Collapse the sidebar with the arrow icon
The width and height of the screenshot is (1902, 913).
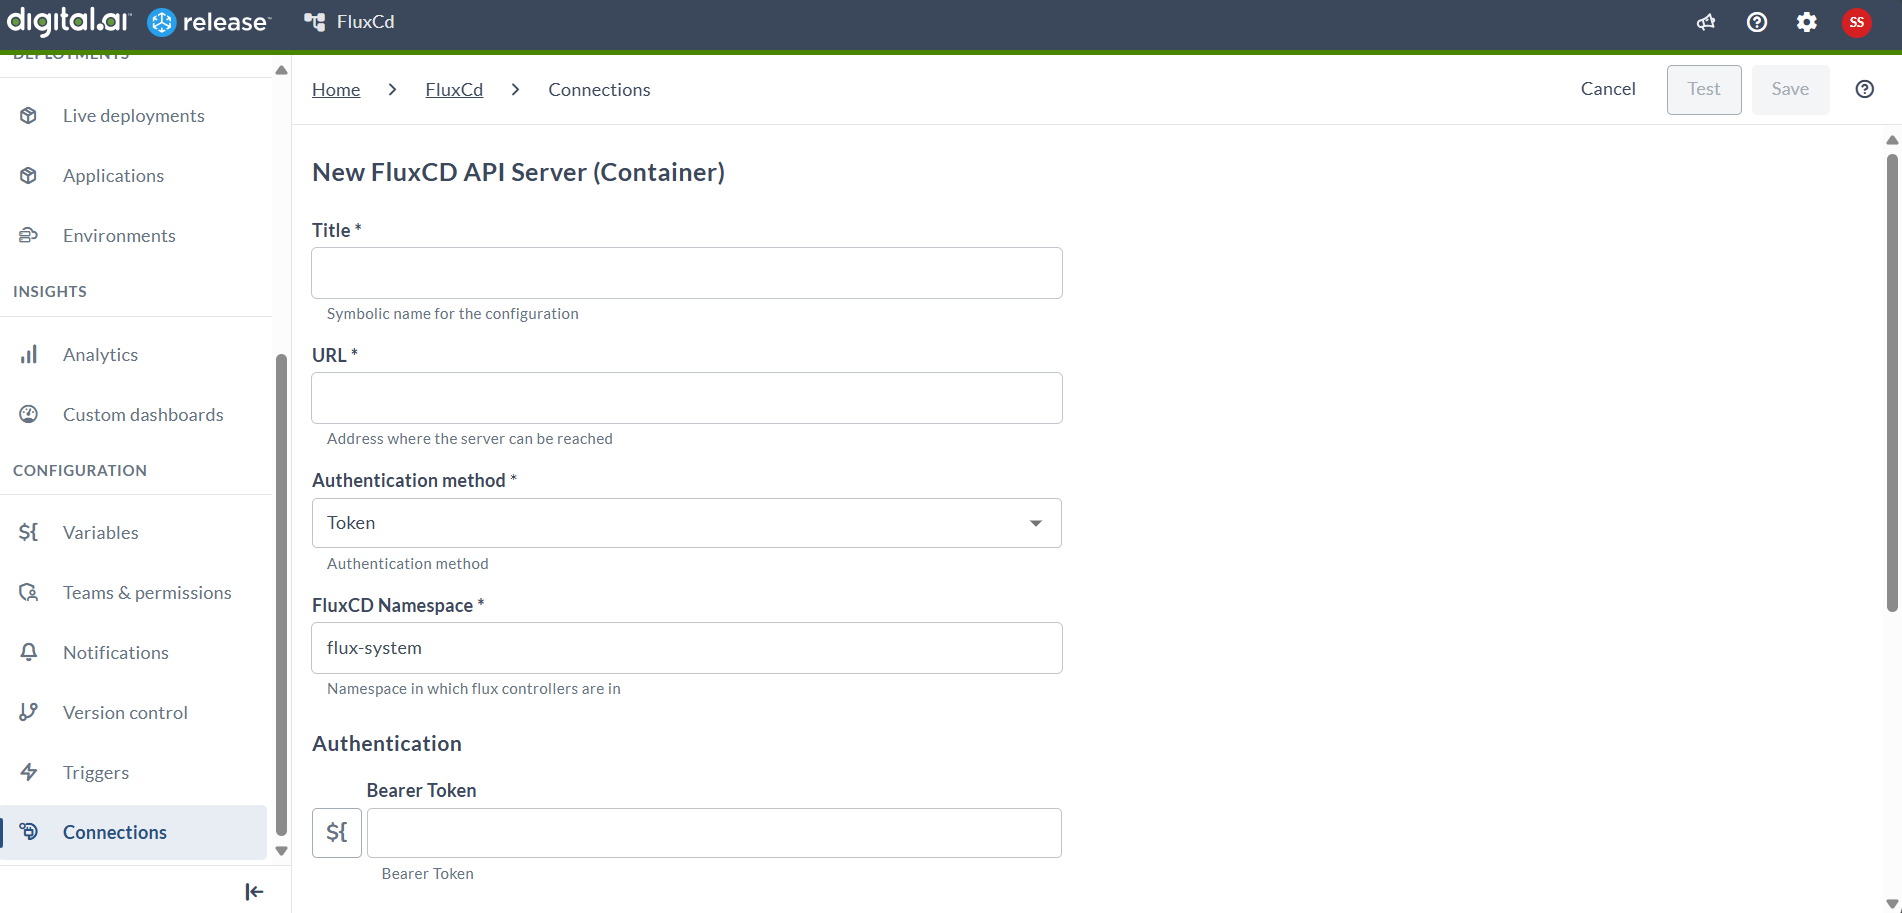click(254, 892)
